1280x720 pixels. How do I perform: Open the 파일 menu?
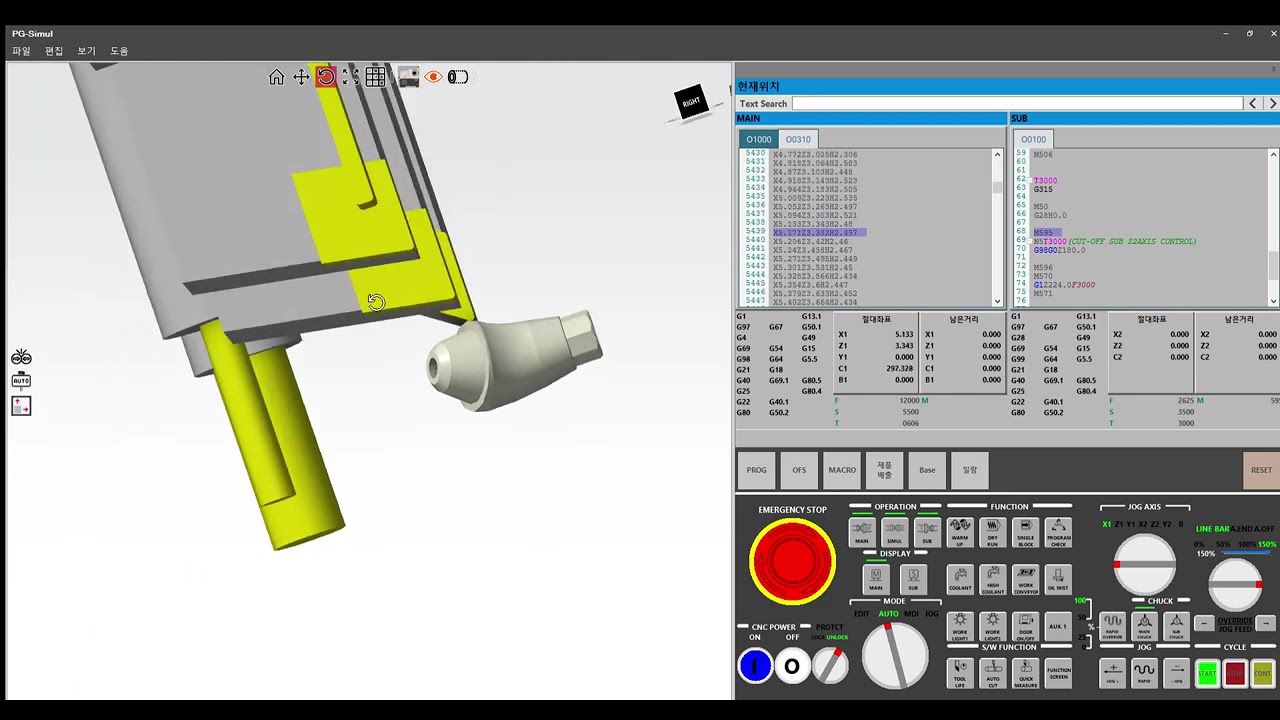pos(21,51)
